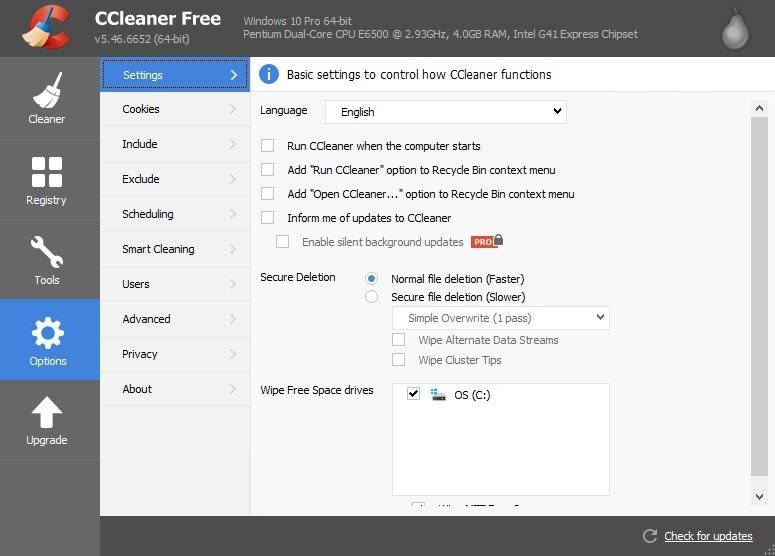Check Add "Run CCleaner" option to Recycle Bin
The height and width of the screenshot is (556, 775).
click(x=267, y=170)
